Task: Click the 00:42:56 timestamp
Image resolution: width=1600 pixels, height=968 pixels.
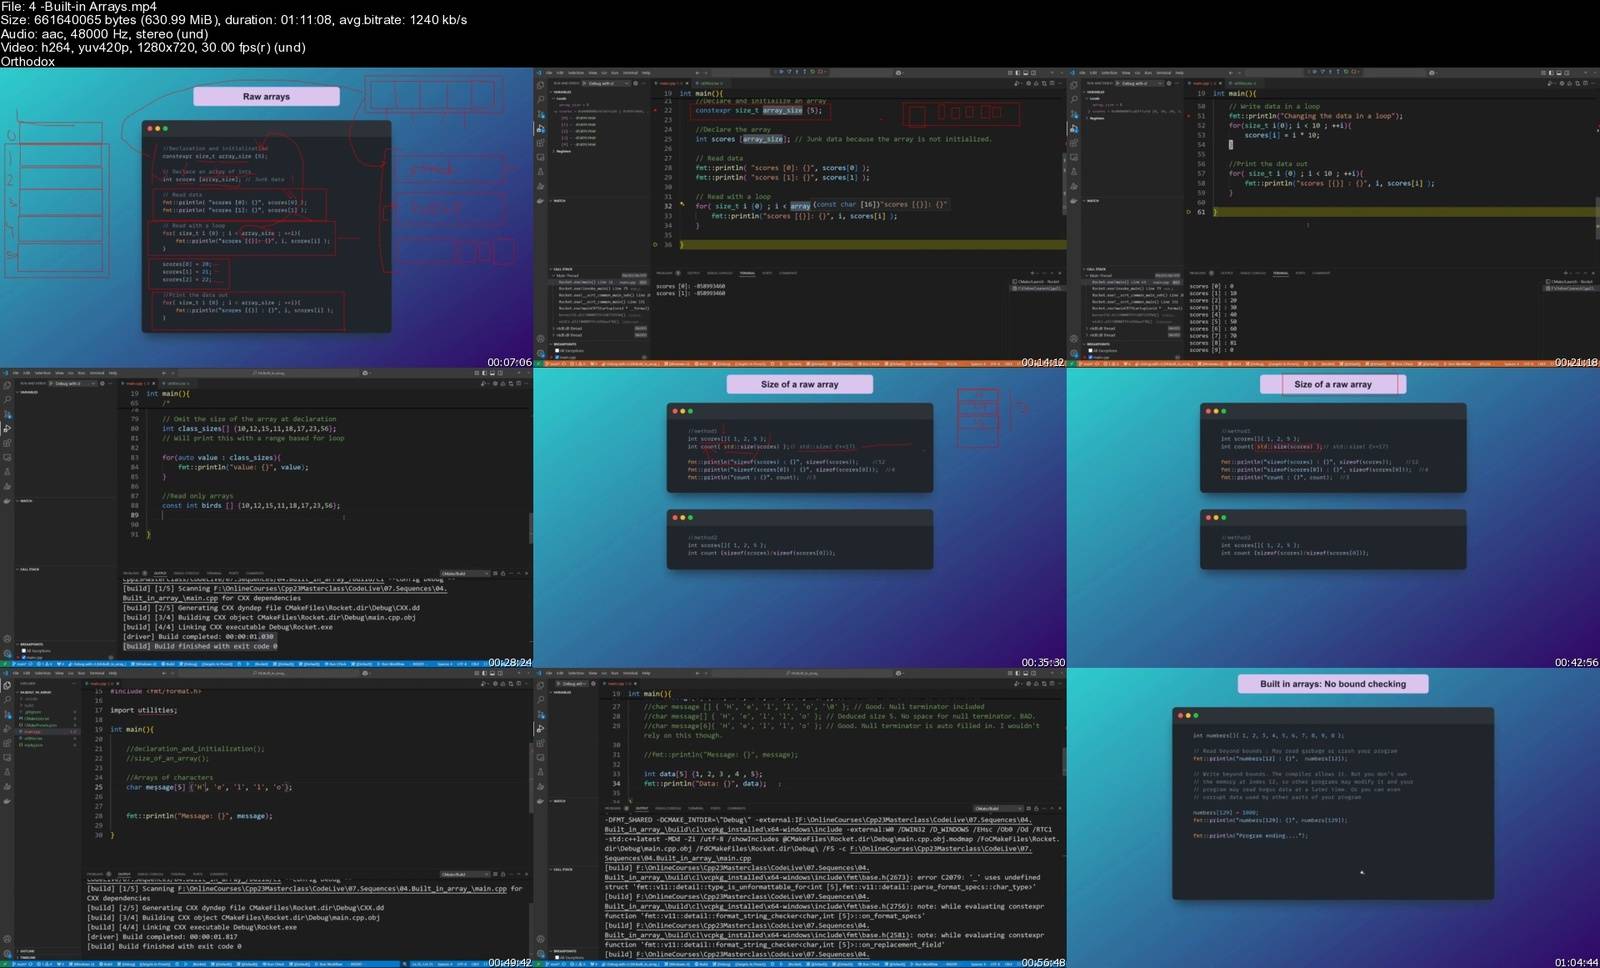Action: coord(1577,662)
